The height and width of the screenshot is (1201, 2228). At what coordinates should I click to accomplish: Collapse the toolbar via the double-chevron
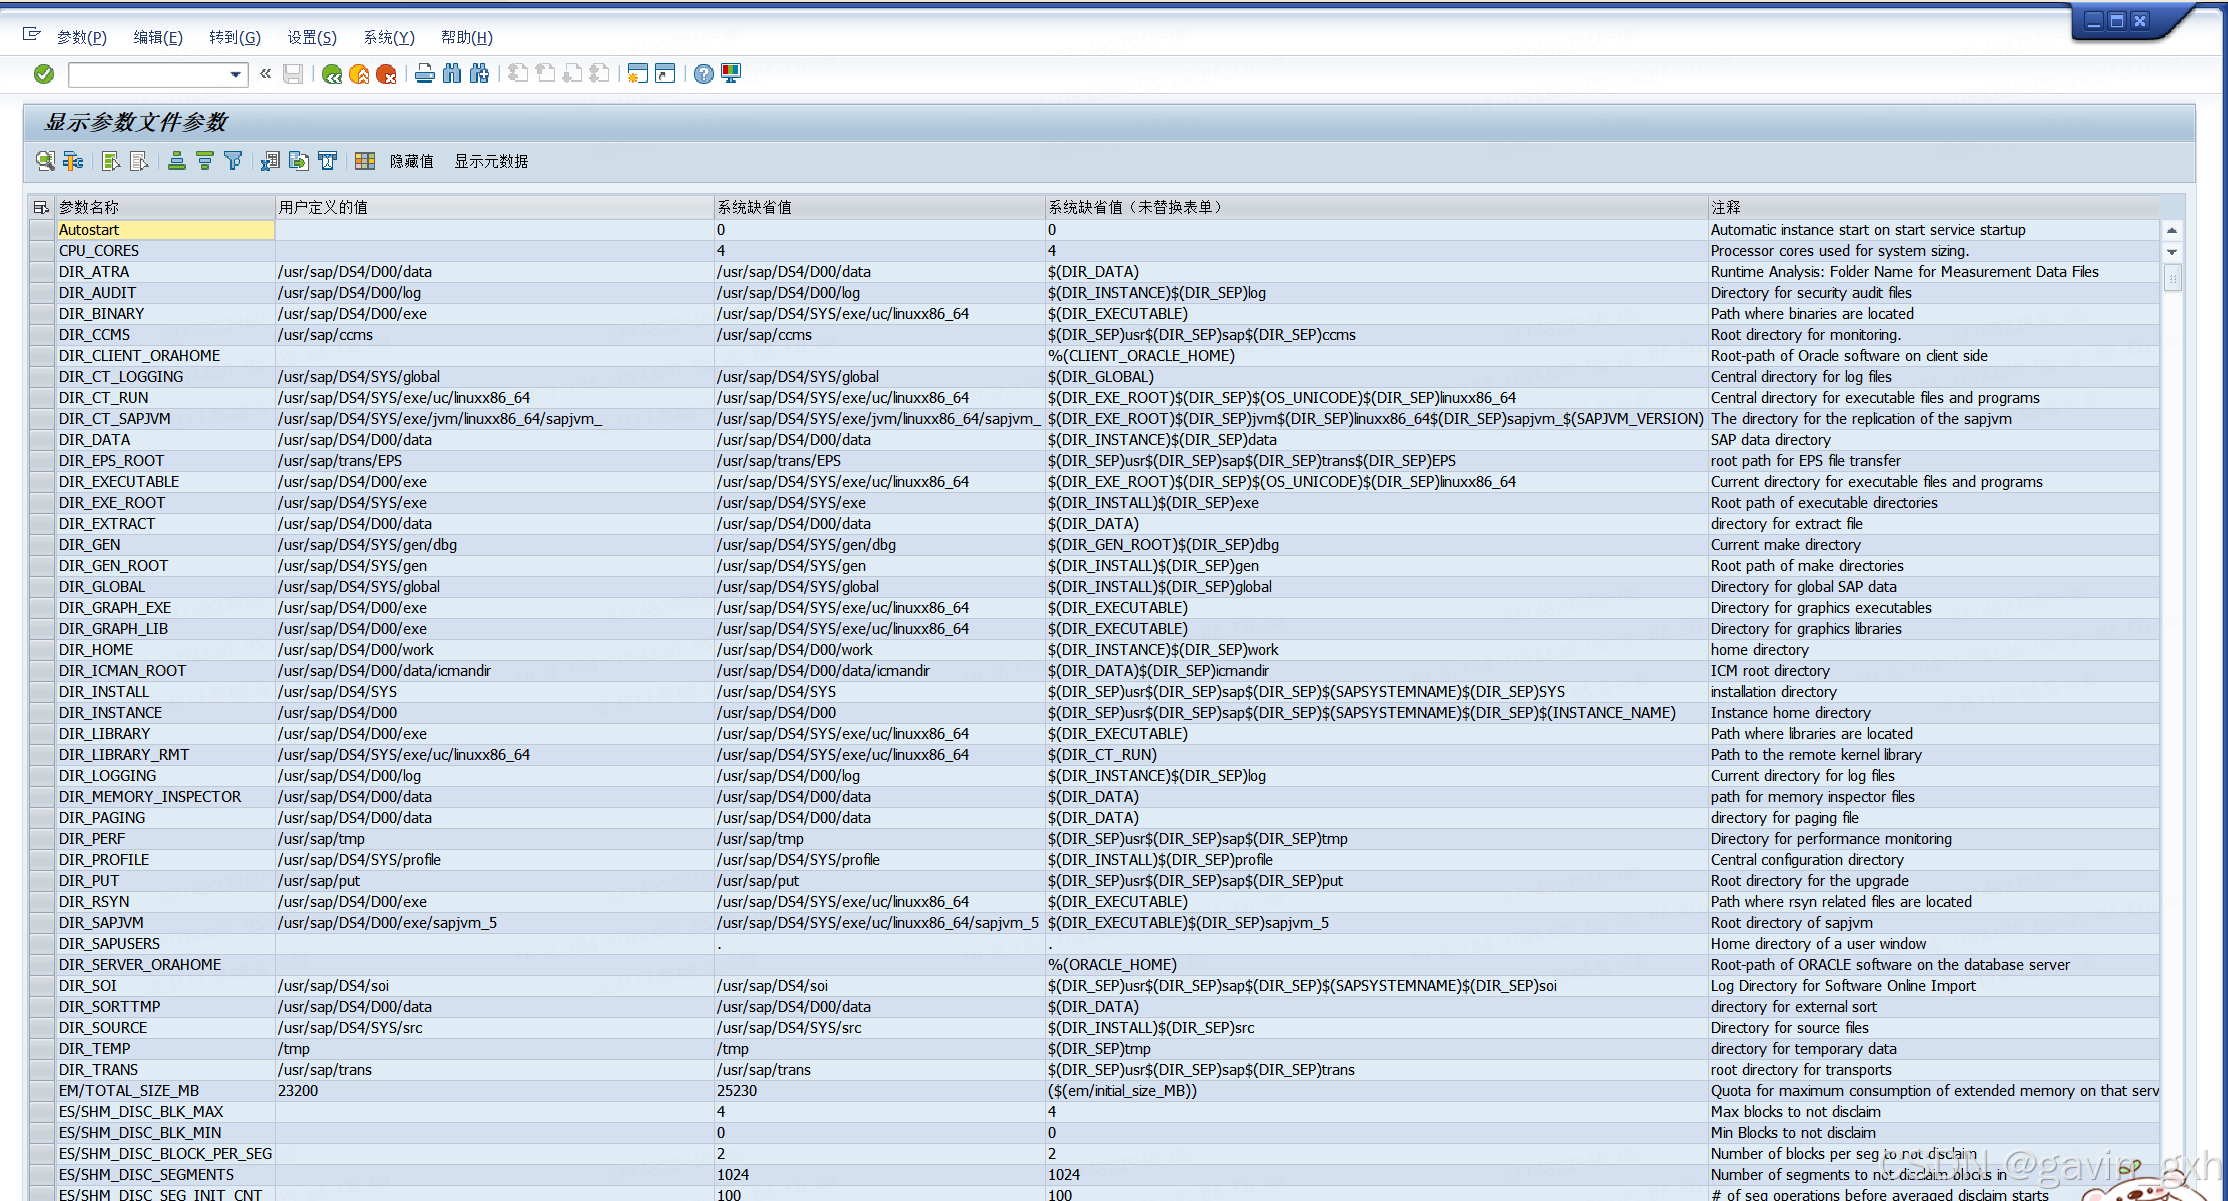265,73
